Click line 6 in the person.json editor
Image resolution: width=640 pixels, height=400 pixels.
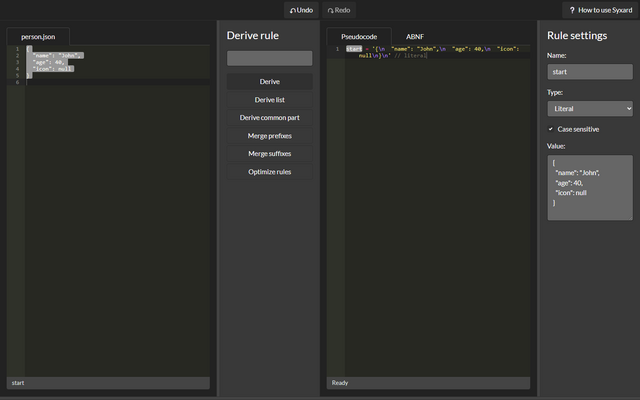[x=118, y=82]
